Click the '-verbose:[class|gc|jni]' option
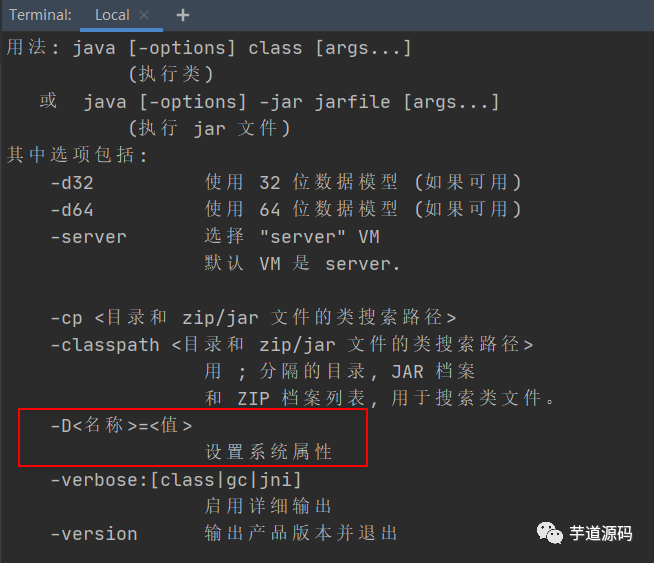The image size is (654, 563). [176, 480]
